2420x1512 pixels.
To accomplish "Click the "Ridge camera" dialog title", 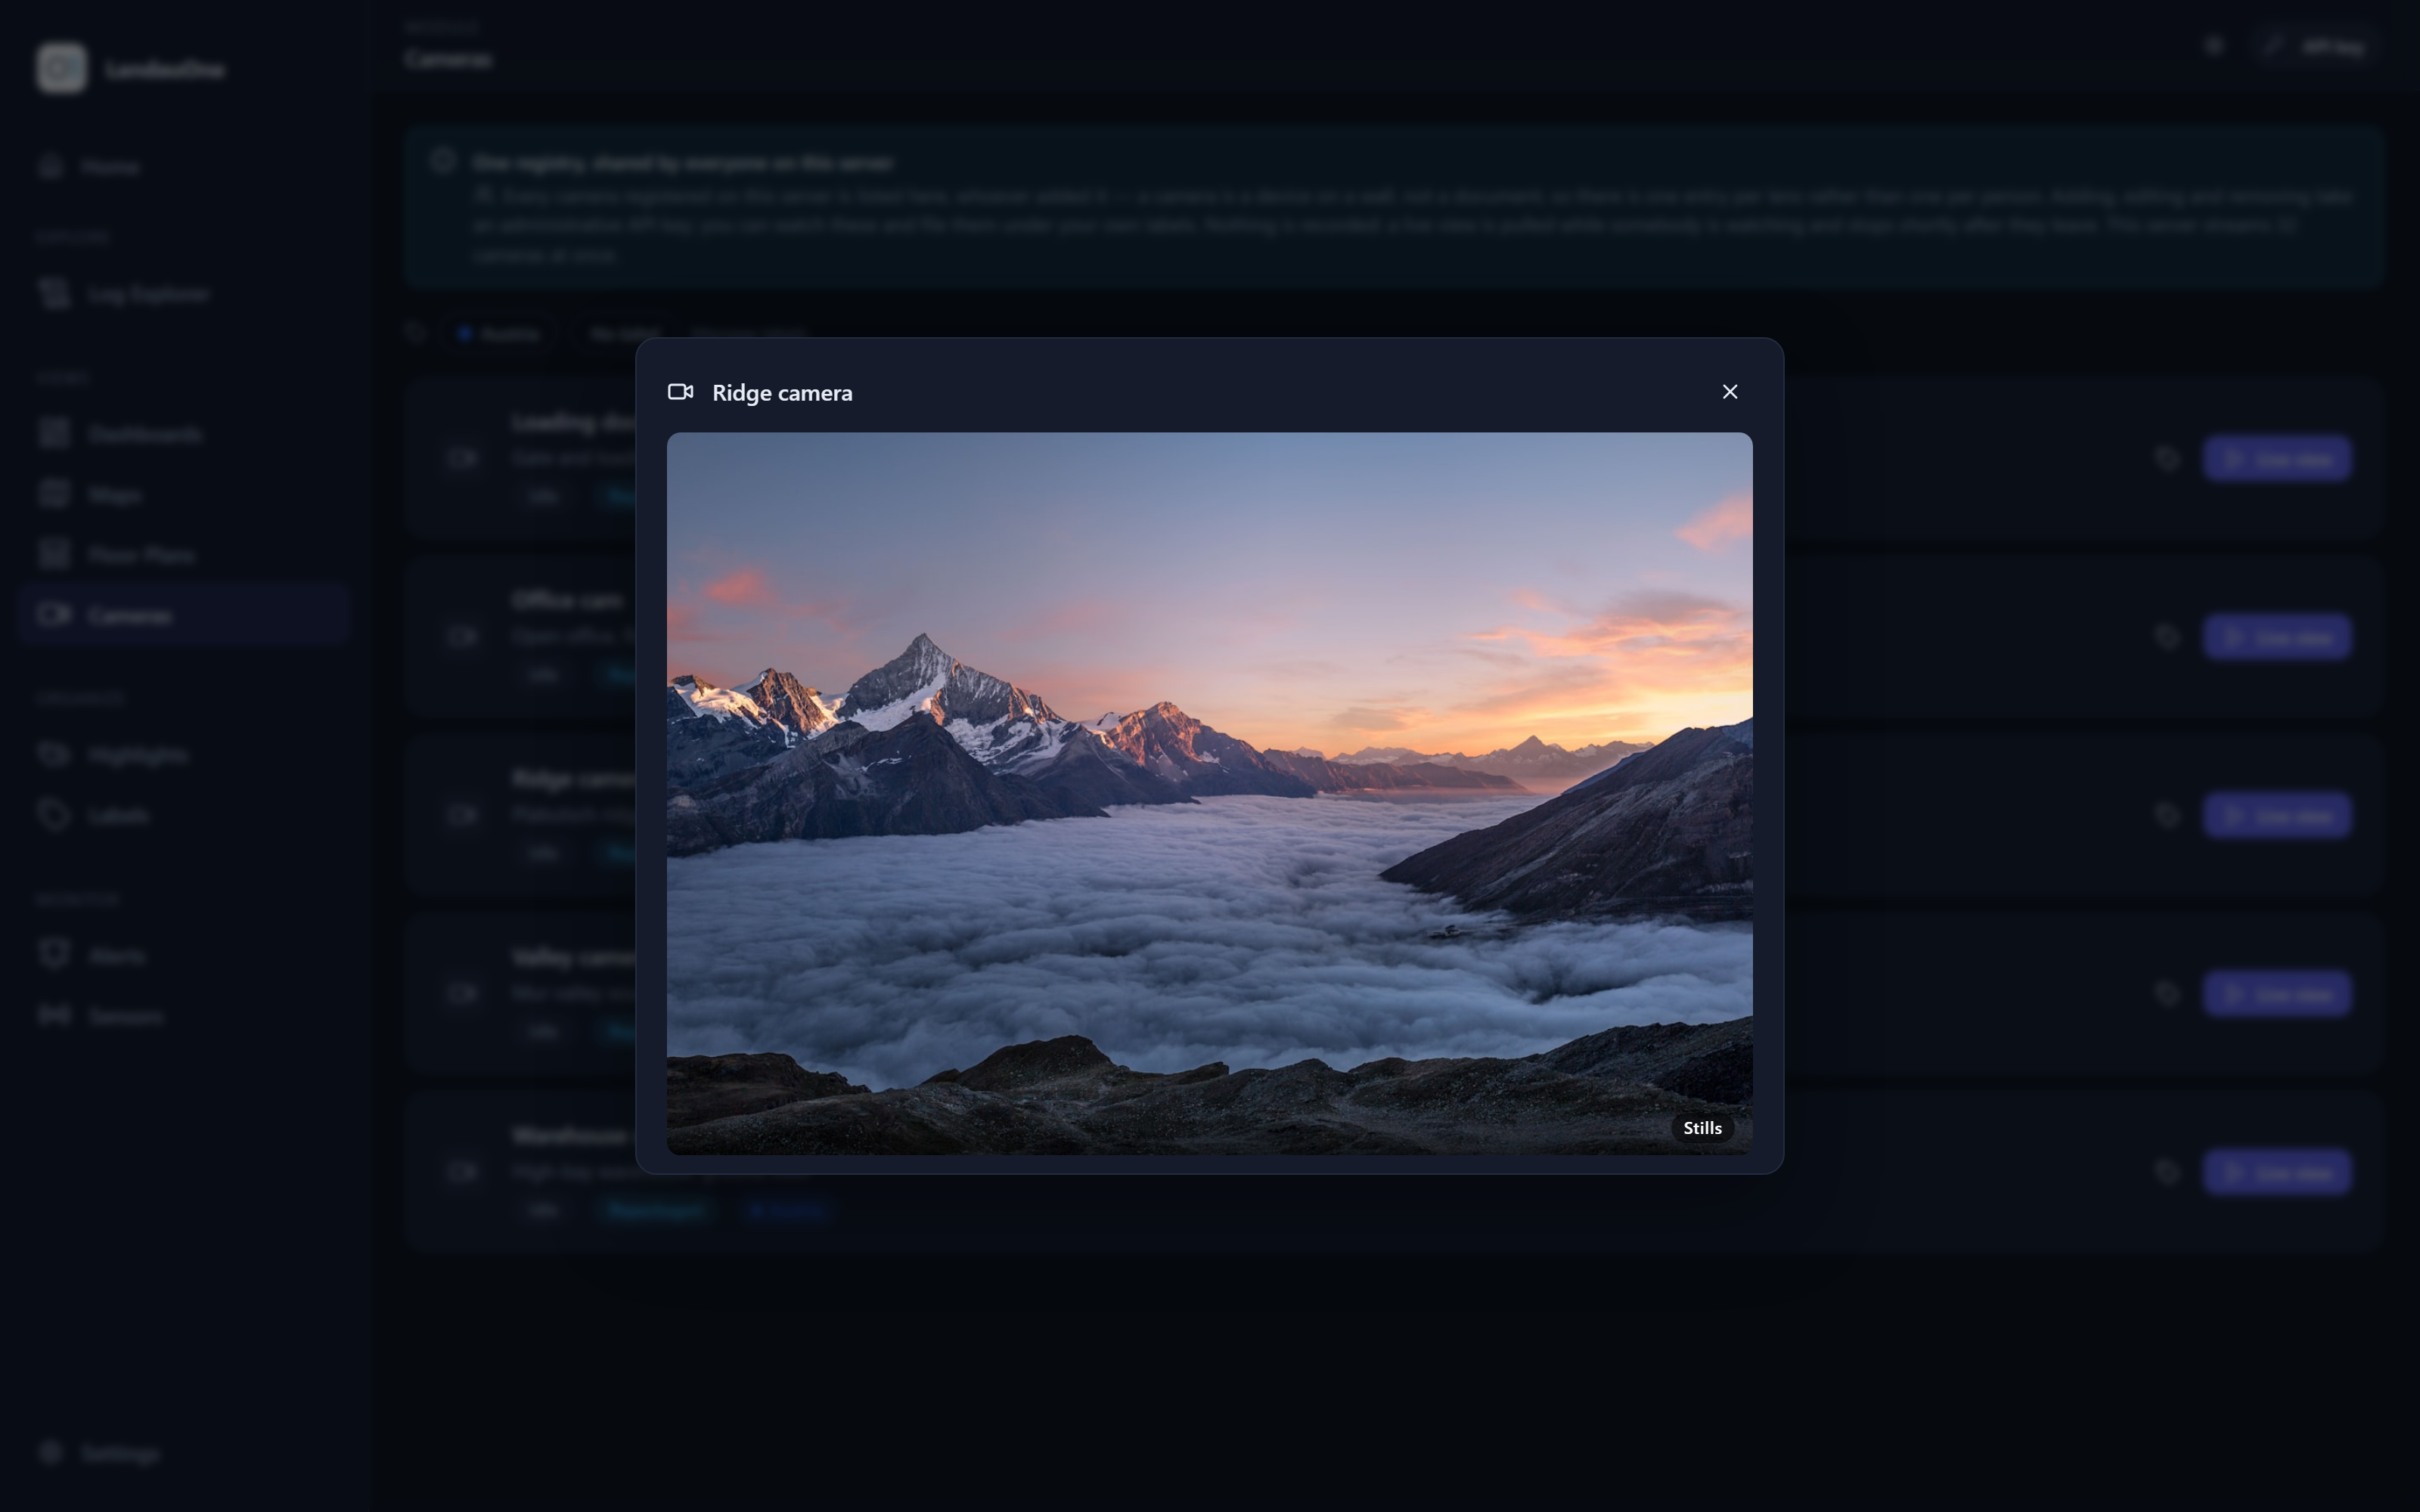I will point(782,393).
